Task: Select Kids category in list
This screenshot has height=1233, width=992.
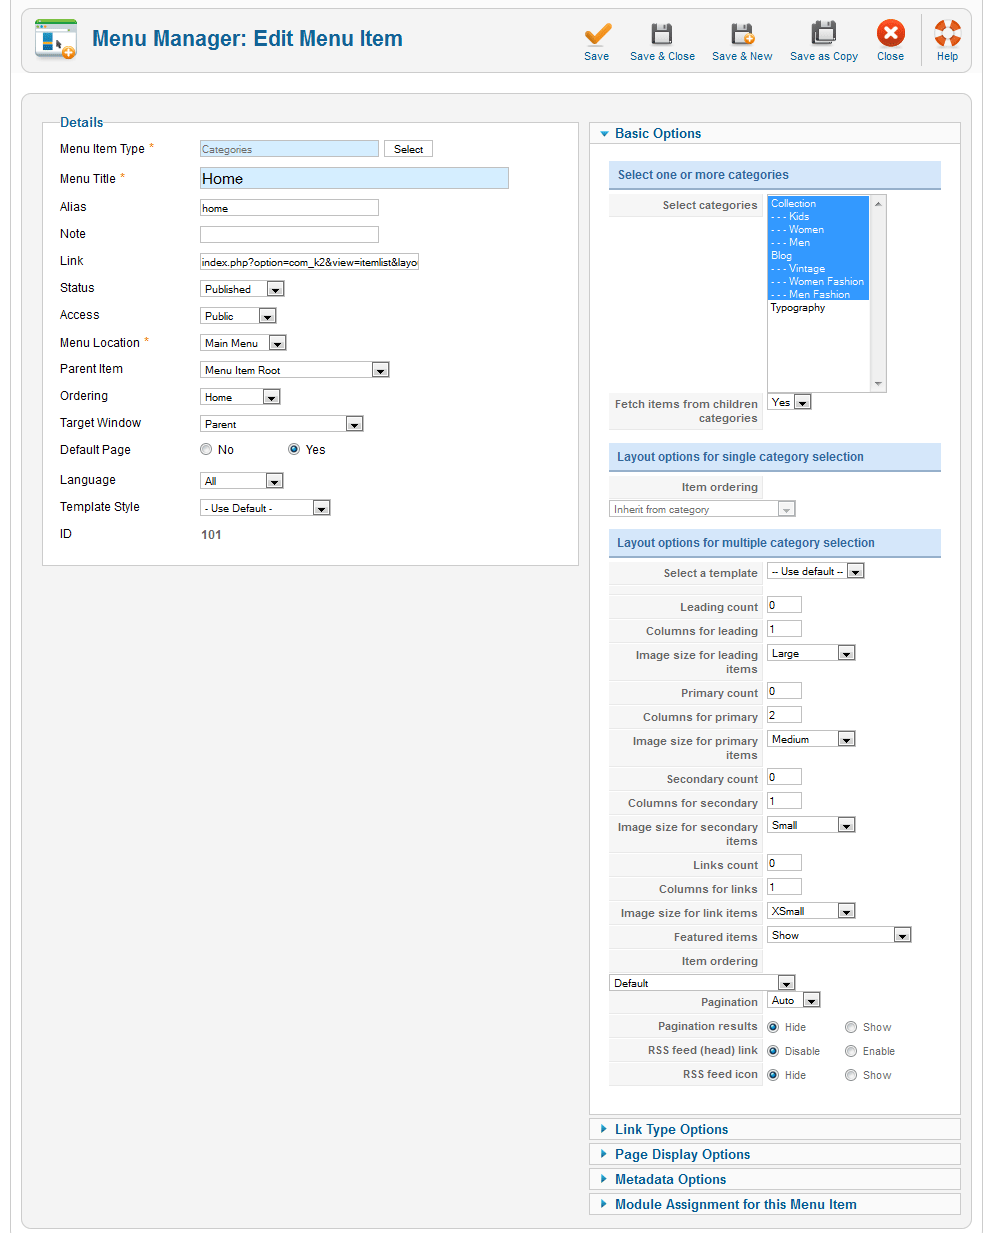Action: tap(819, 217)
